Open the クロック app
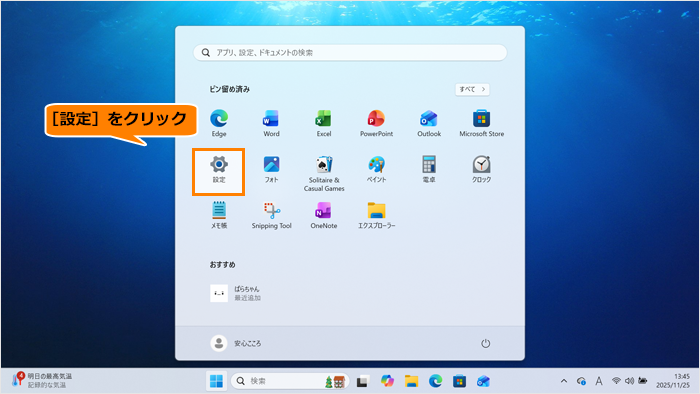Image resolution: width=700 pixels, height=394 pixels. [x=481, y=170]
